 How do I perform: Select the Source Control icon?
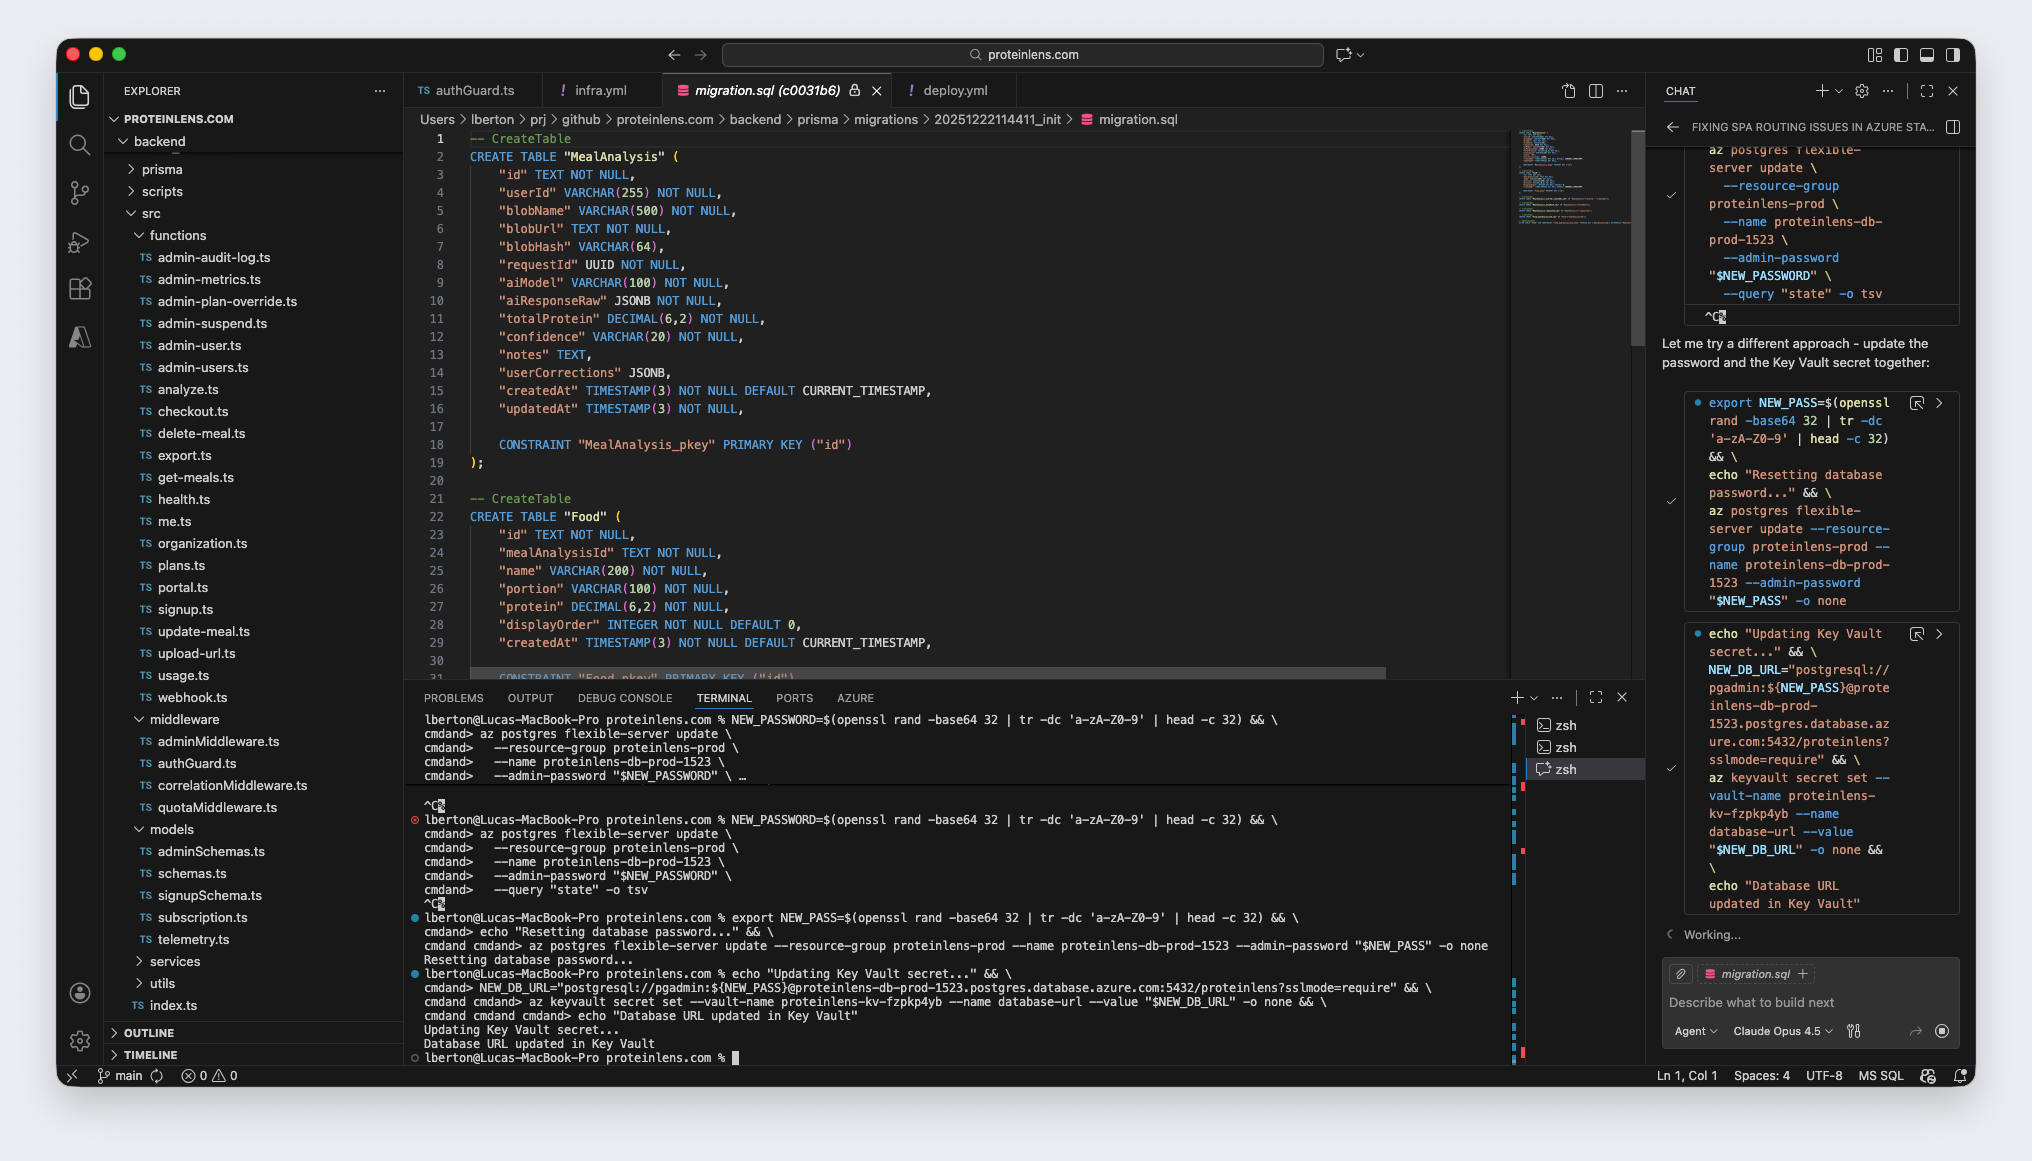tap(80, 193)
